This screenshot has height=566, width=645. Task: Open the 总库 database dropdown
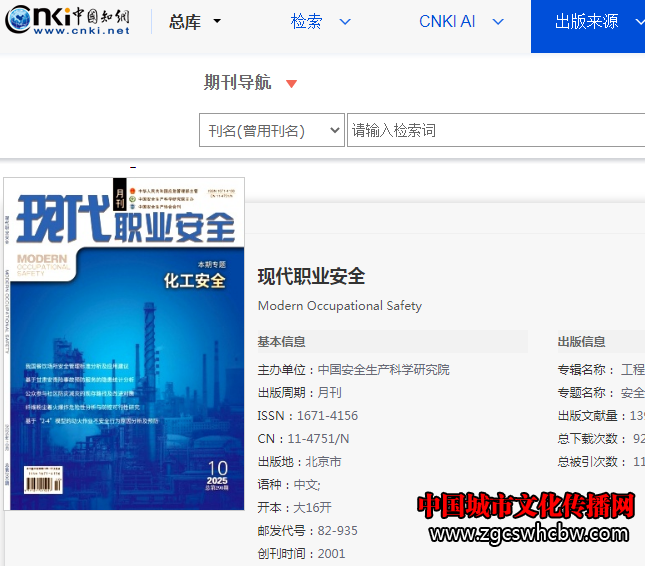[194, 22]
